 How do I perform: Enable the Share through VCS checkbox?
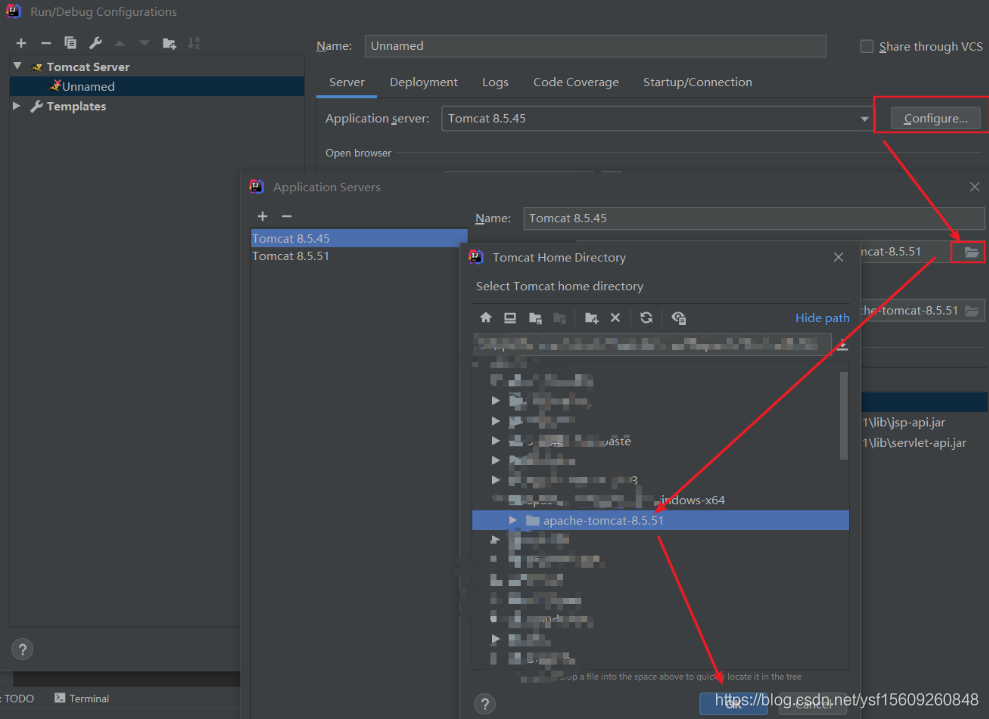[x=867, y=46]
